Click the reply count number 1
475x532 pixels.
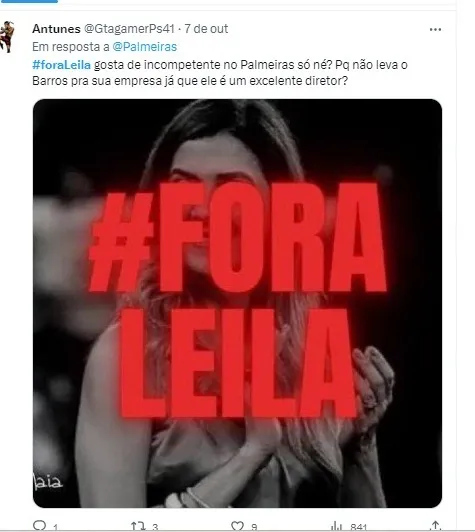55,527
